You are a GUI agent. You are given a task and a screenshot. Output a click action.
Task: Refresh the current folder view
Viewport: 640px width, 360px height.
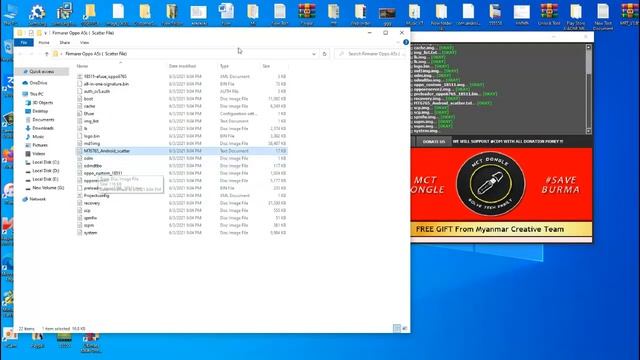tap(324, 54)
